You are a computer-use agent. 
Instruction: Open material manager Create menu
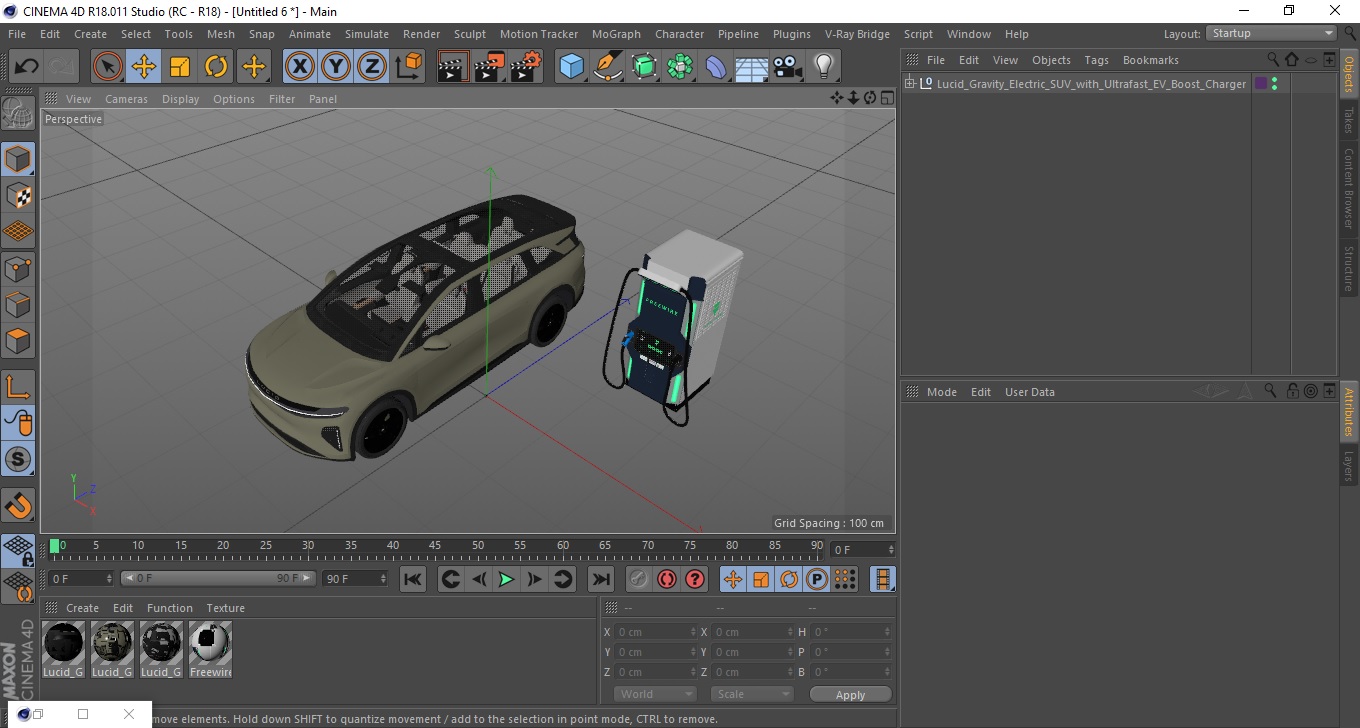pyautogui.click(x=82, y=608)
